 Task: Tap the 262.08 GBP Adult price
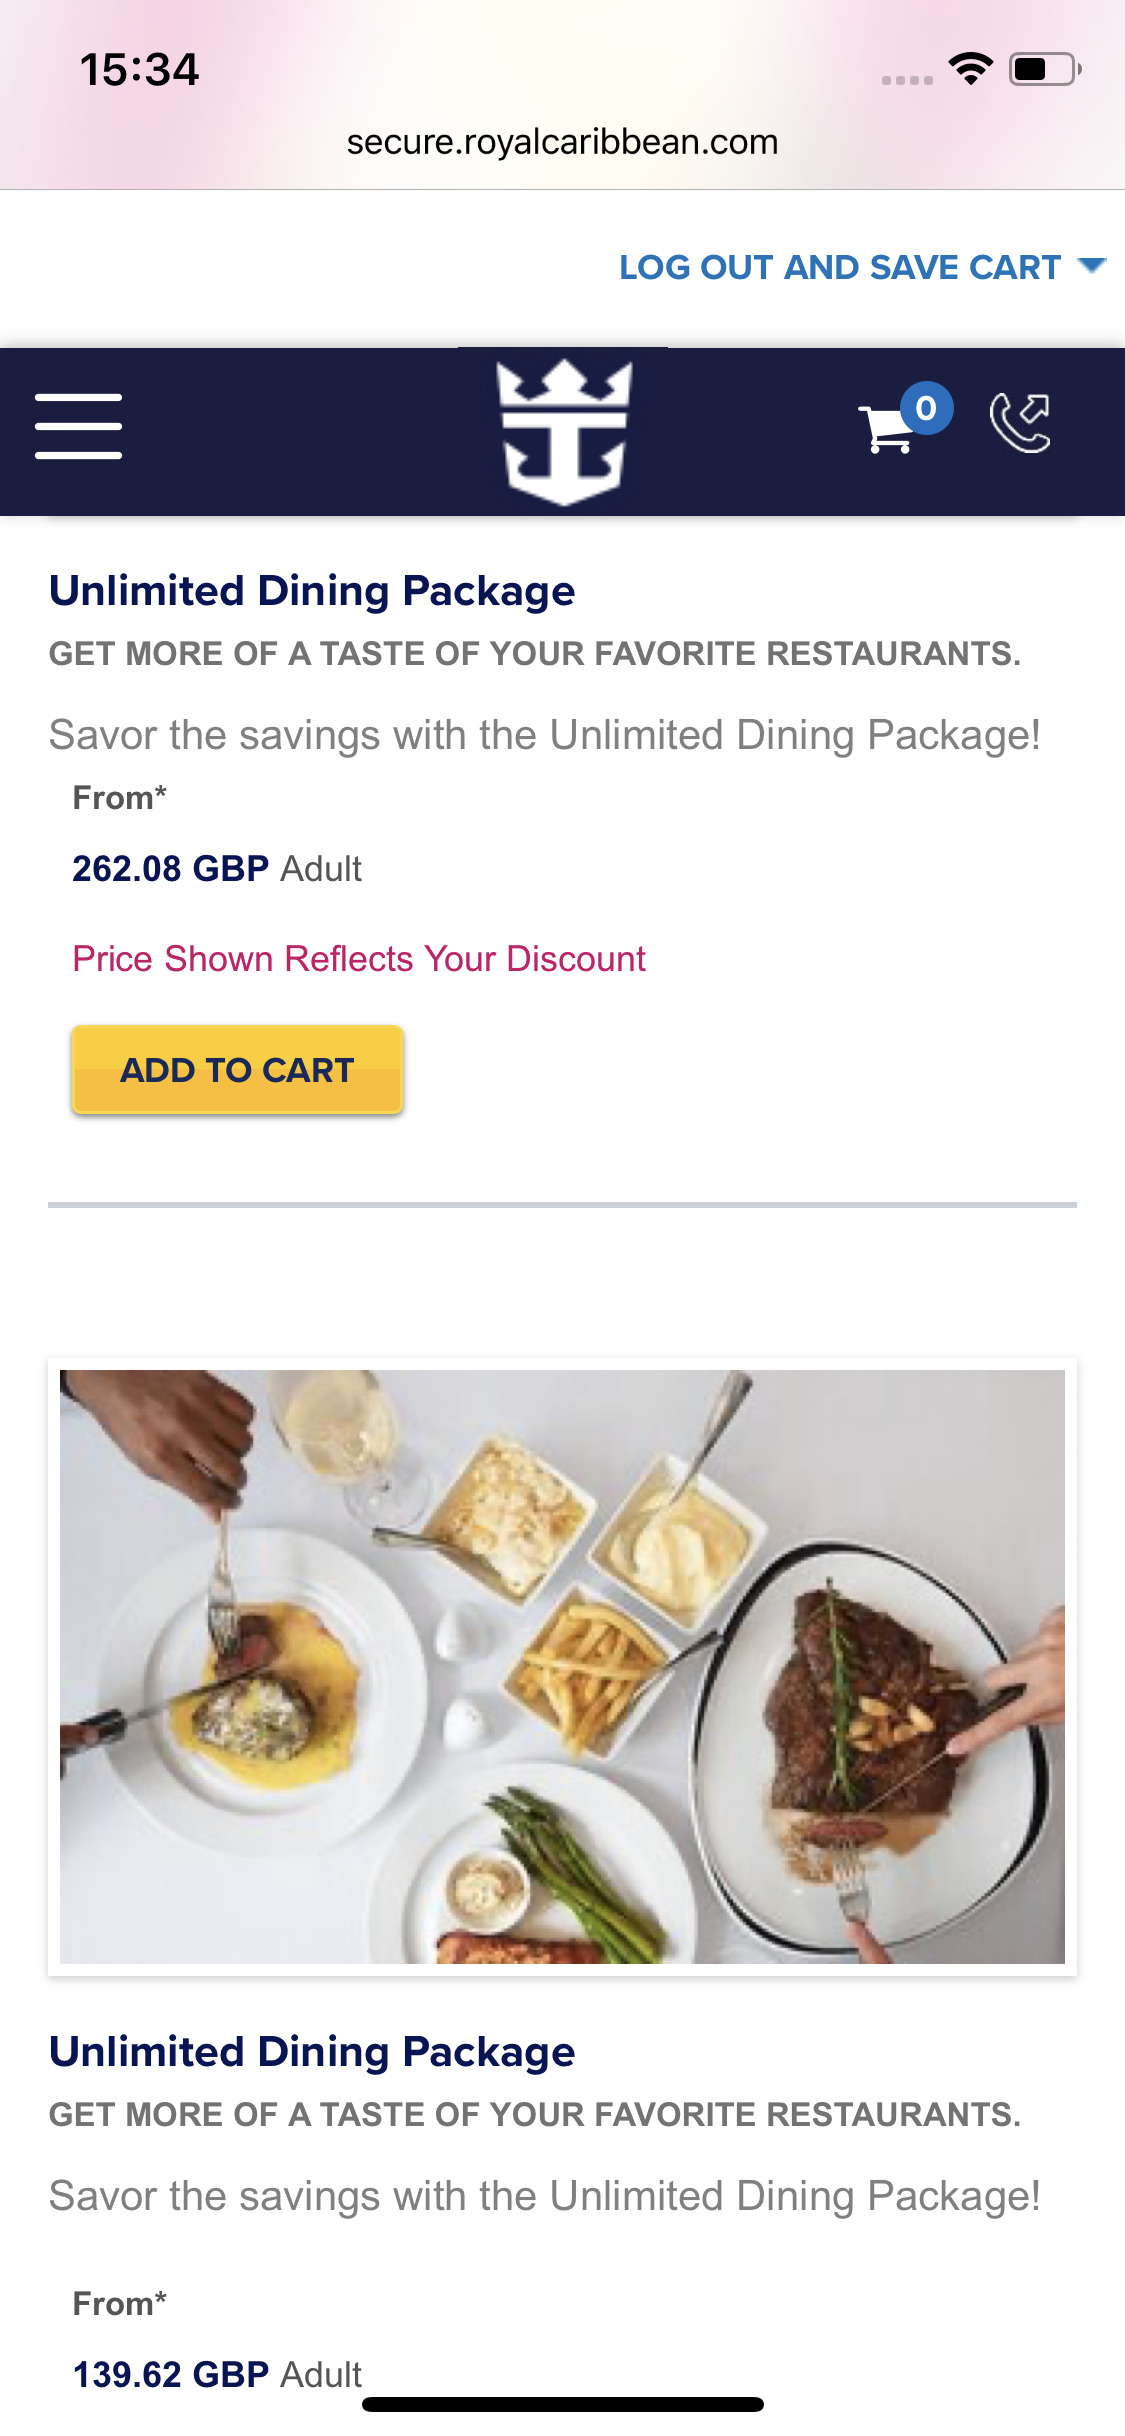click(x=217, y=869)
